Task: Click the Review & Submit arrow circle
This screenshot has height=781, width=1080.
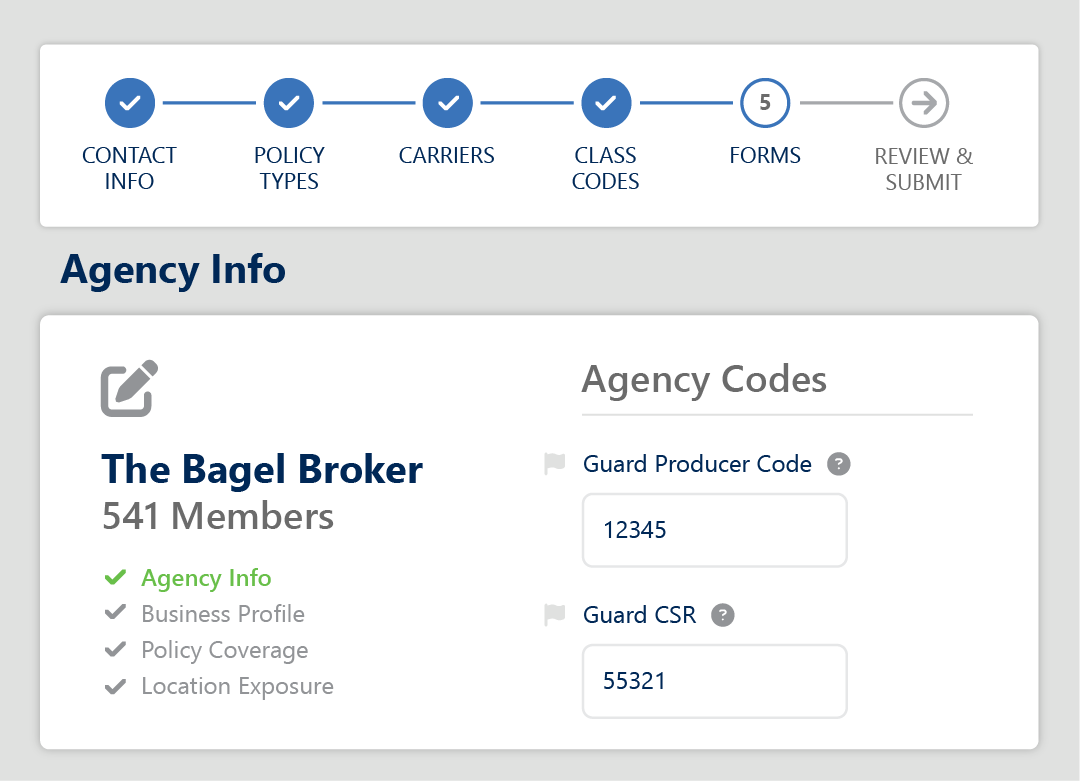Action: click(923, 103)
